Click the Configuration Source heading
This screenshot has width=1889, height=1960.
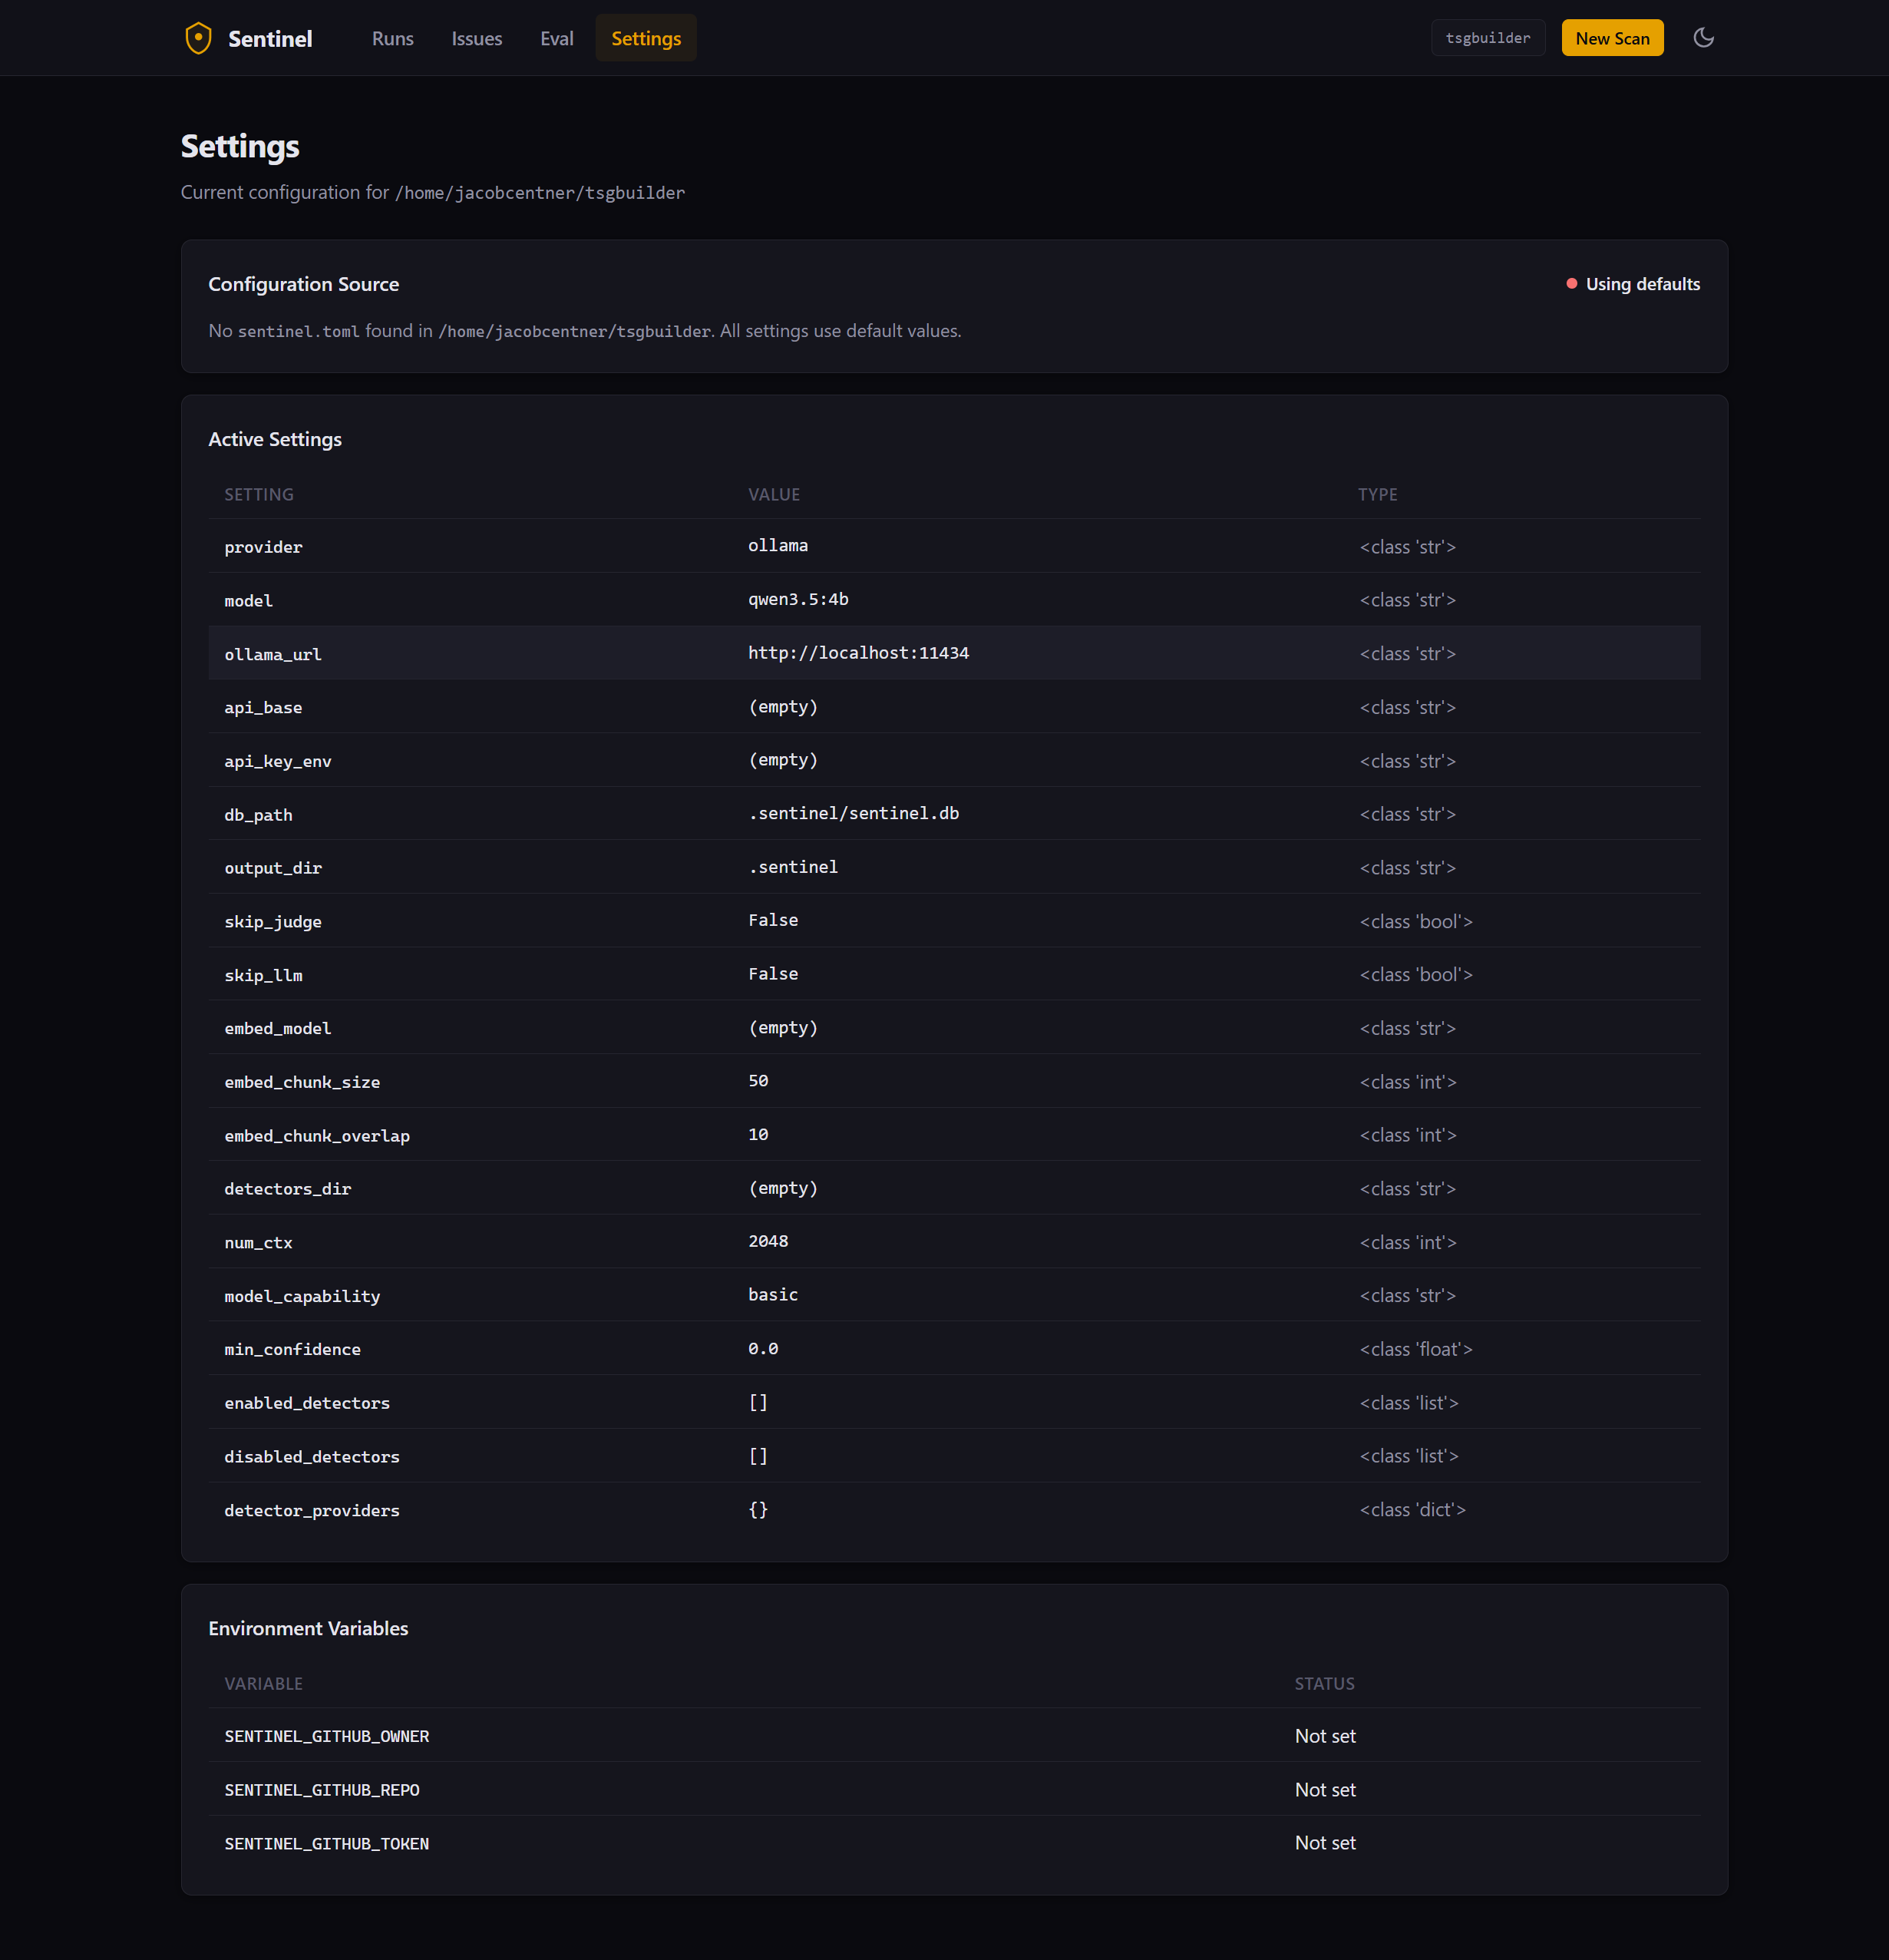(304, 284)
